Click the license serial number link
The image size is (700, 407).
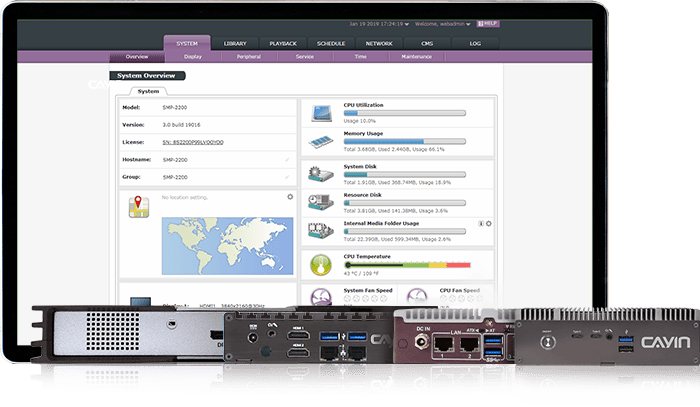pos(194,142)
